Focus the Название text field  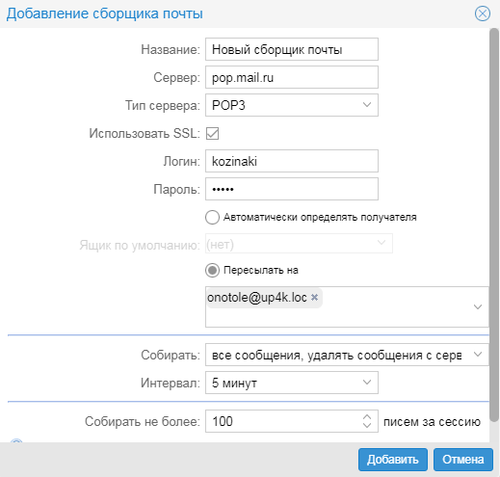292,49
